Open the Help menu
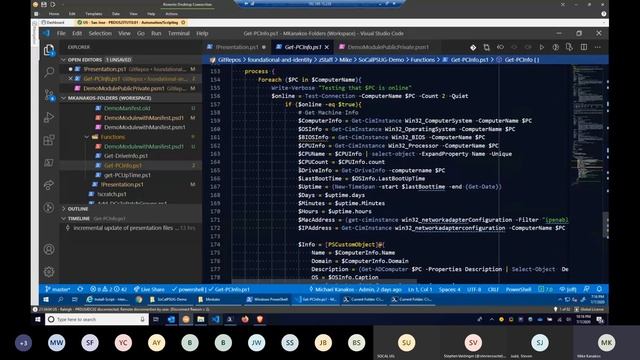Viewport: 640px width, 360px height. coord(202,33)
